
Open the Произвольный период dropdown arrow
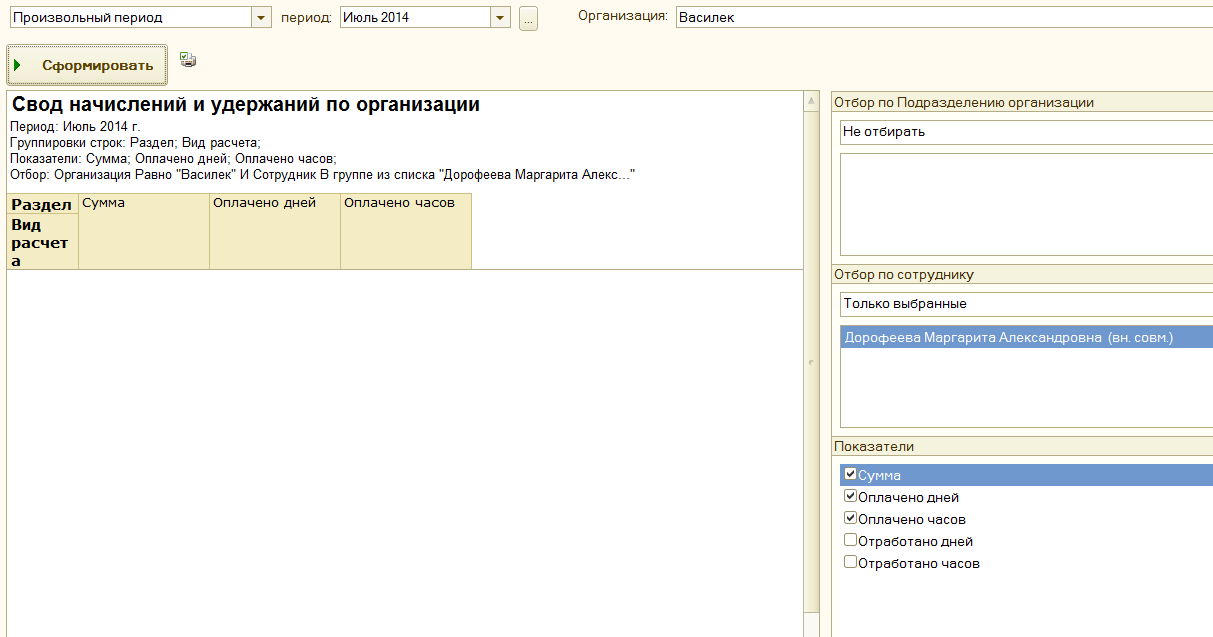coord(261,18)
